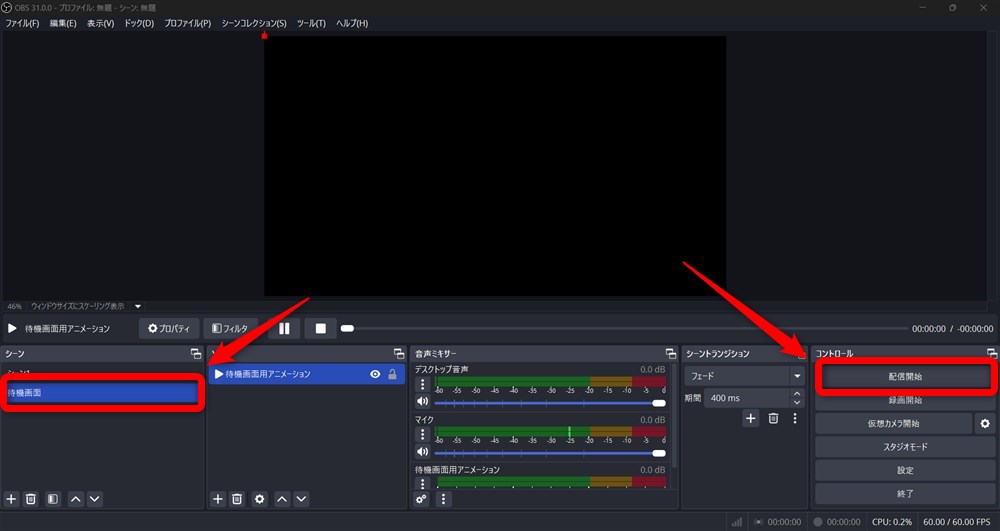Open the ファイル(F) menu

click(22, 23)
